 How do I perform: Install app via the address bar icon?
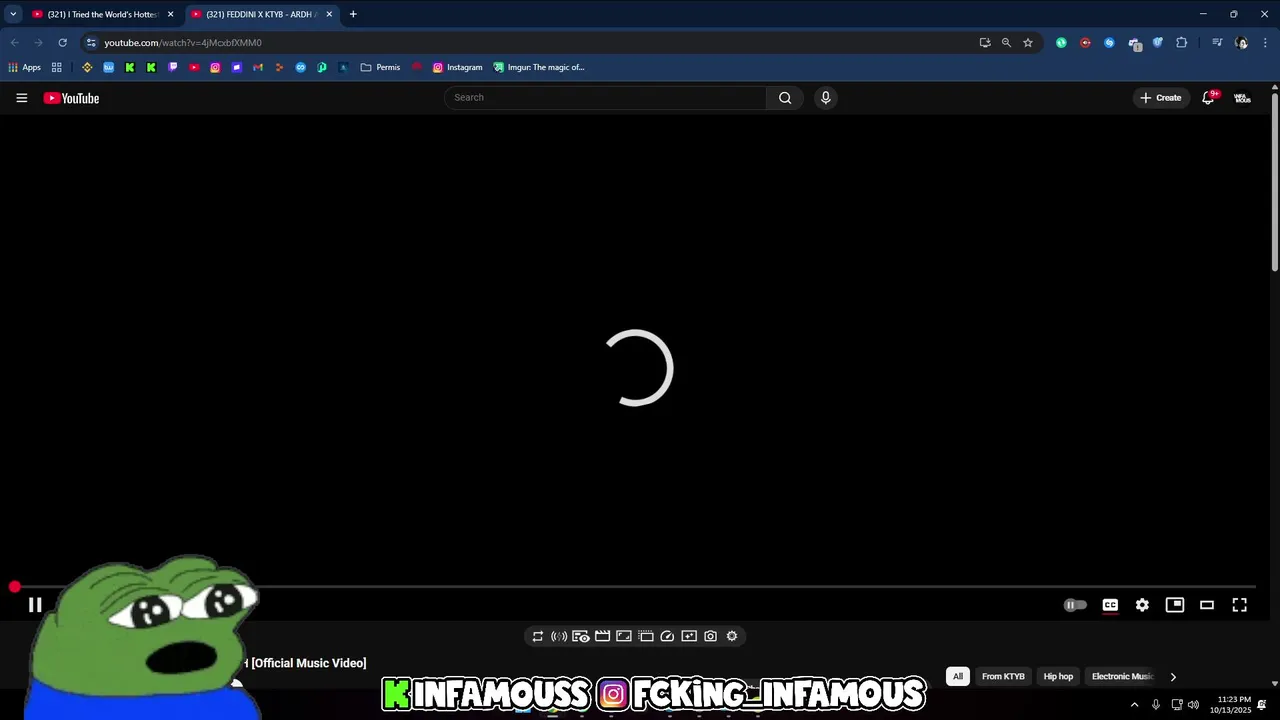point(985,43)
